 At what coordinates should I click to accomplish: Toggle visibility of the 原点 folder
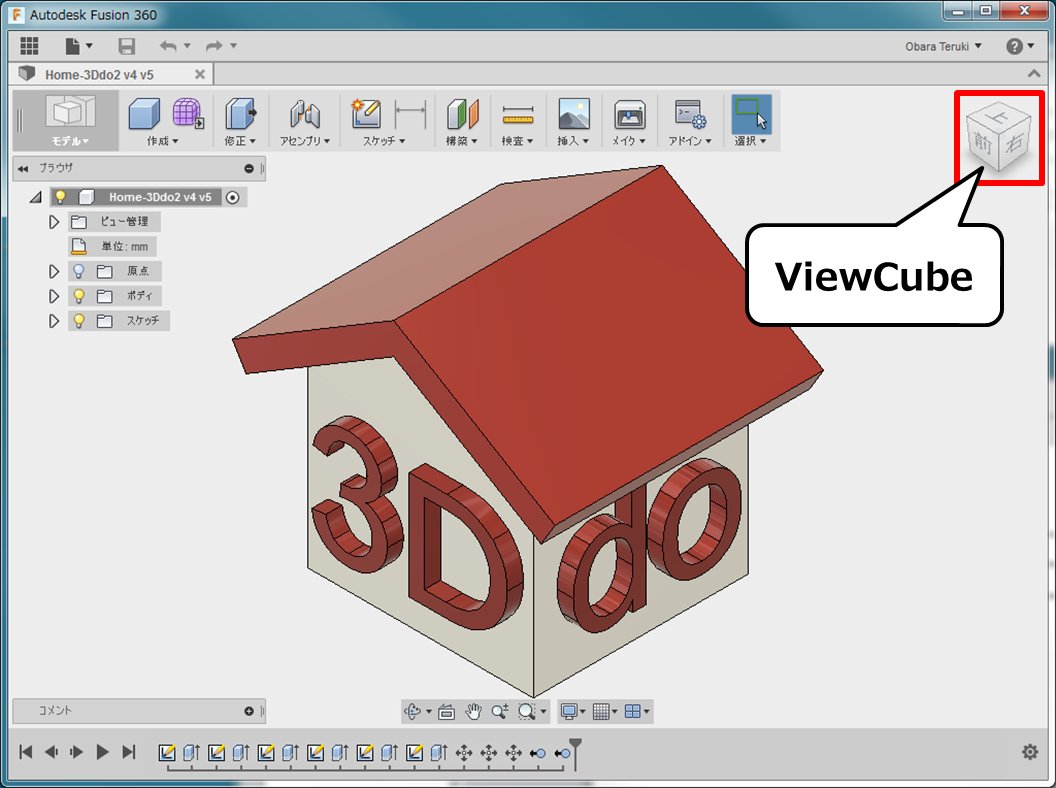pyautogui.click(x=77, y=271)
